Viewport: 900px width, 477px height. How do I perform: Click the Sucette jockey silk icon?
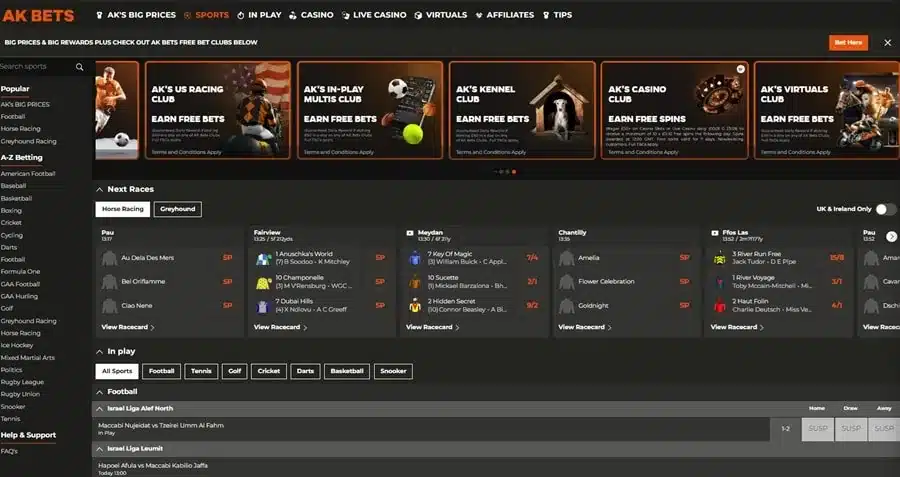415,282
